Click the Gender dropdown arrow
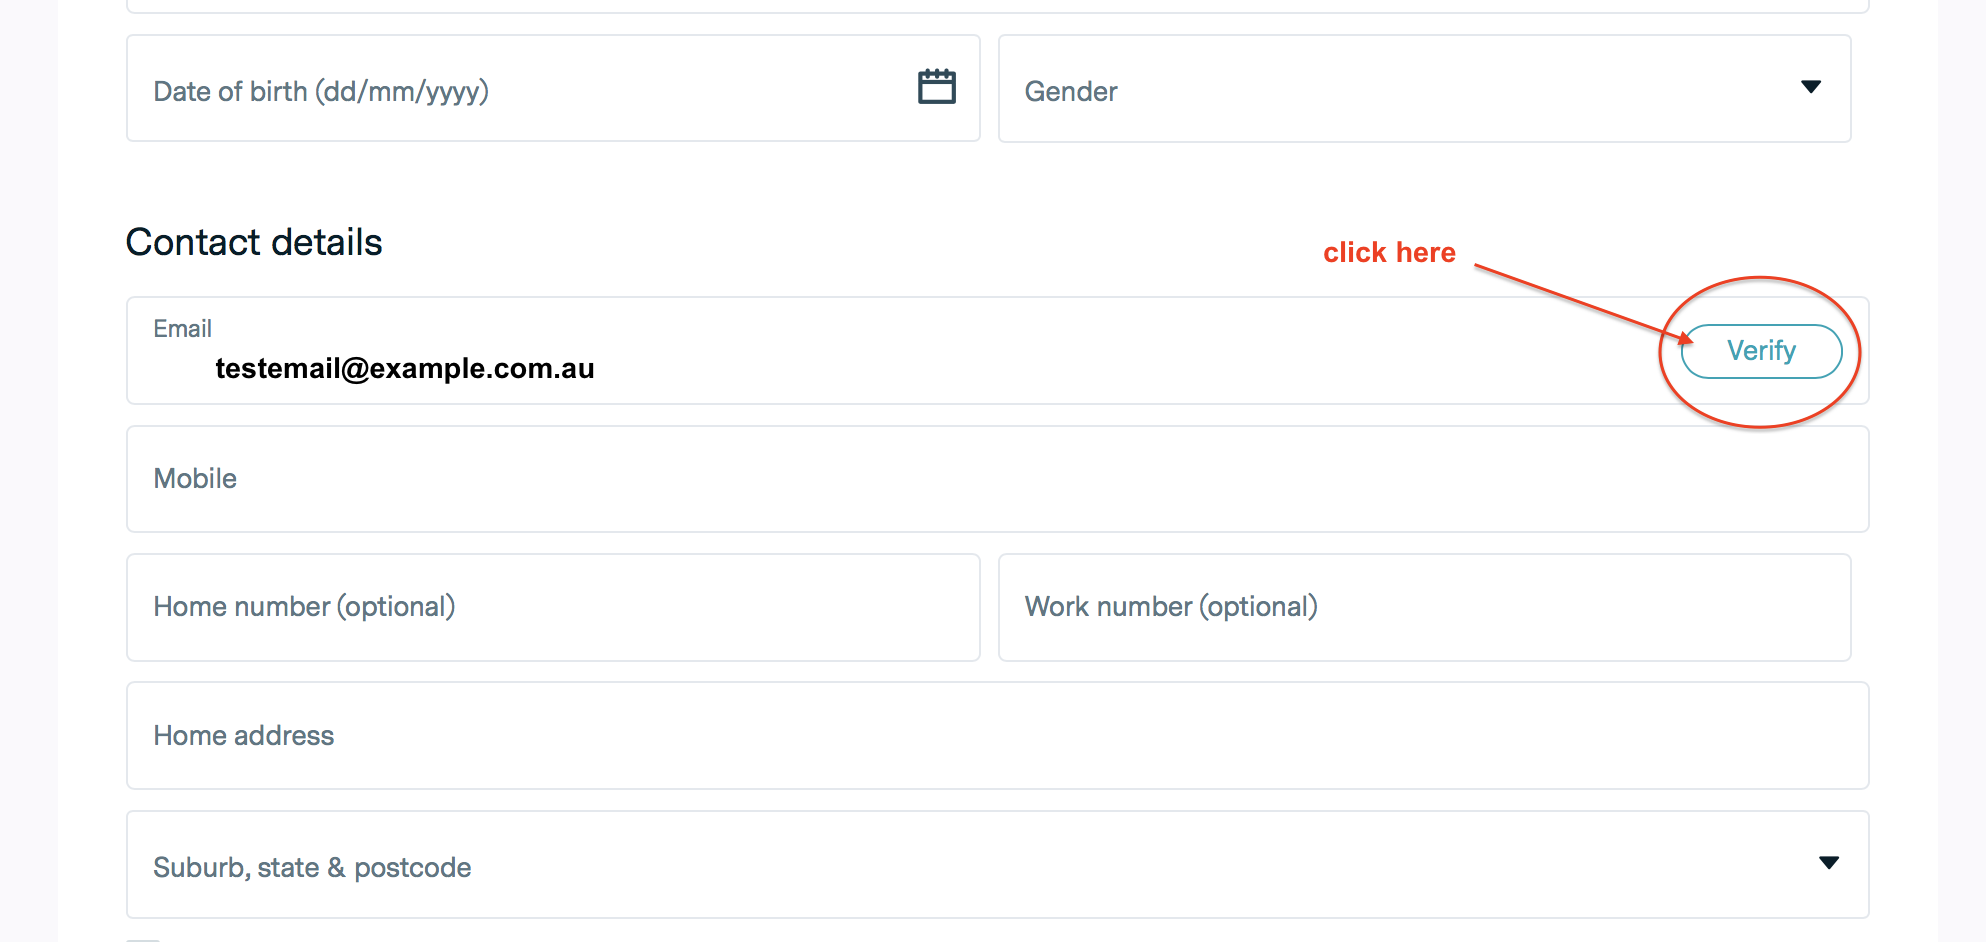Screen dimensions: 1986x942 coord(1810,87)
